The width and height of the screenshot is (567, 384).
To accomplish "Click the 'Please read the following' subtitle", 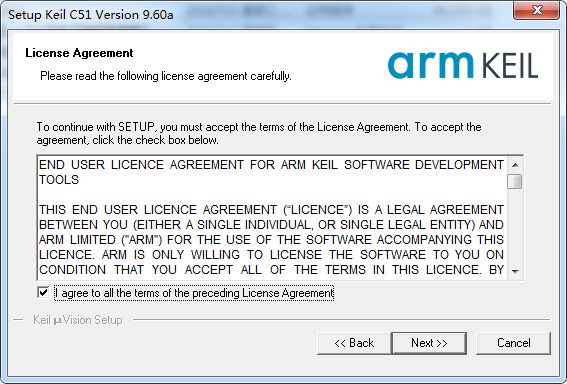I will tap(166, 76).
